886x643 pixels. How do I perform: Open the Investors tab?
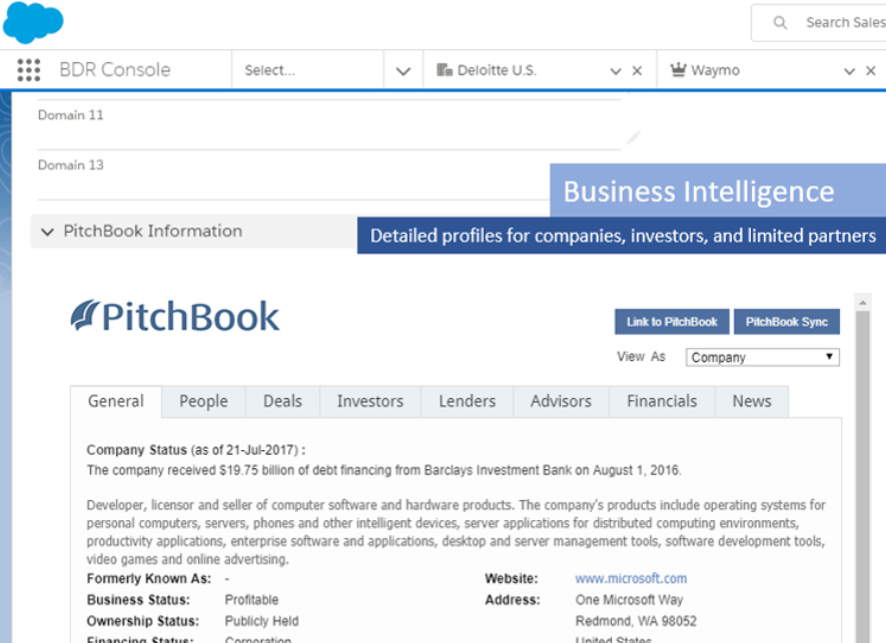point(370,401)
